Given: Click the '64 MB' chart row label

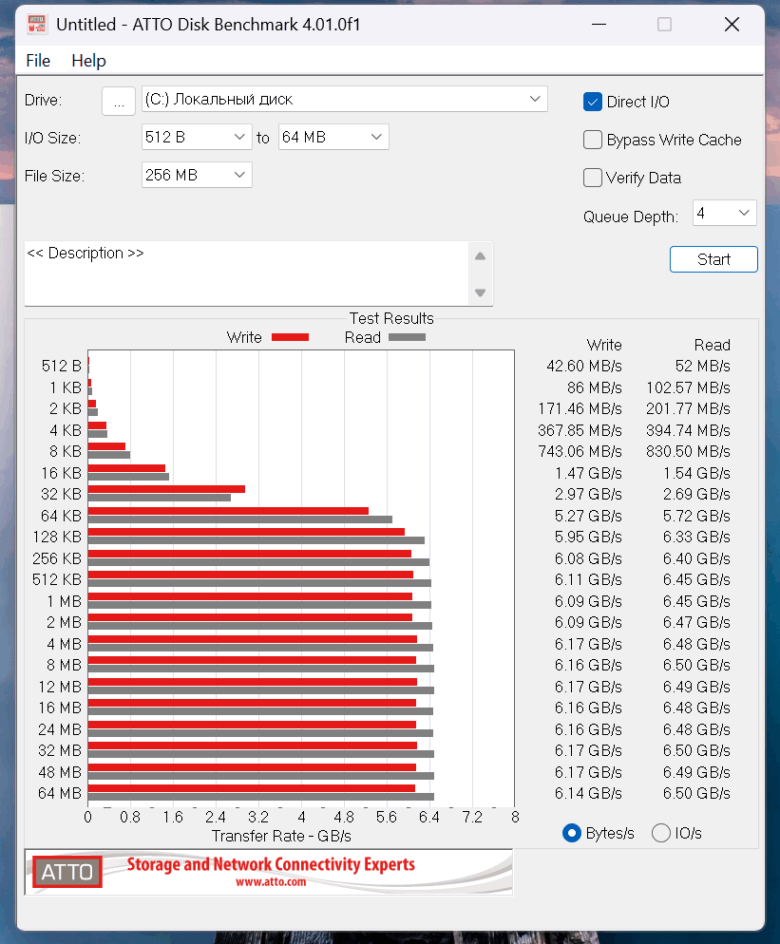Looking at the screenshot, I should point(60,793).
